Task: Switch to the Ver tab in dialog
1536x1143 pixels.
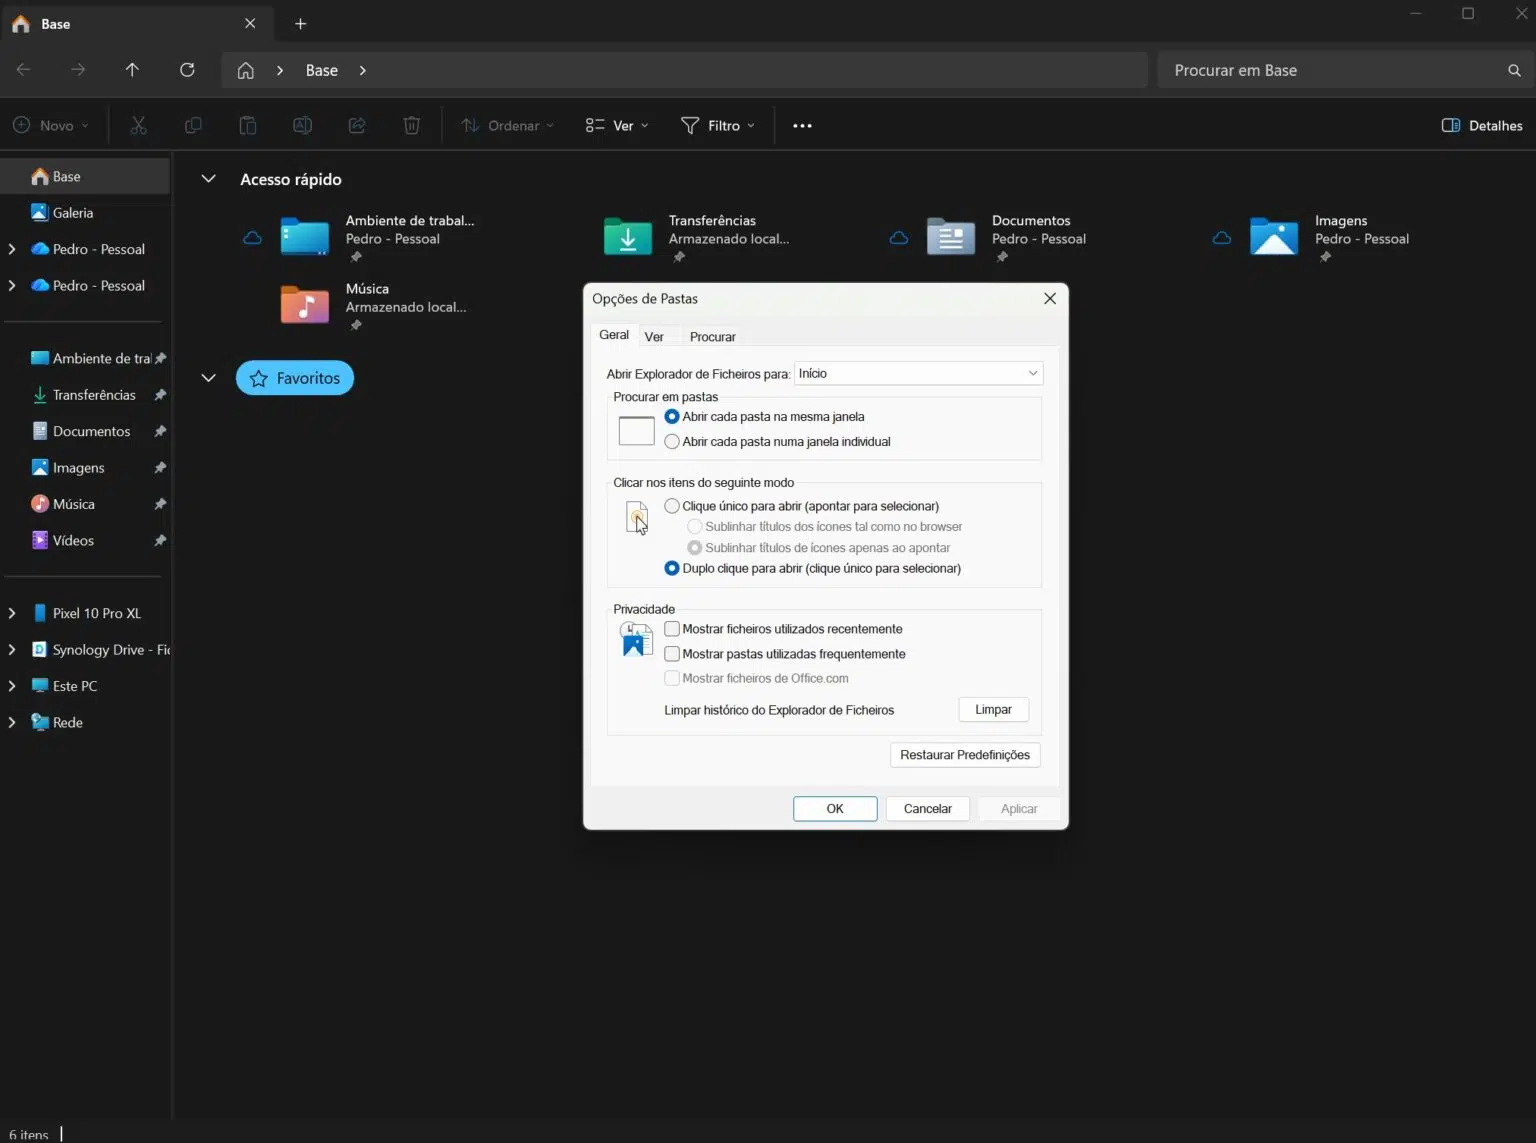Action: (x=654, y=337)
